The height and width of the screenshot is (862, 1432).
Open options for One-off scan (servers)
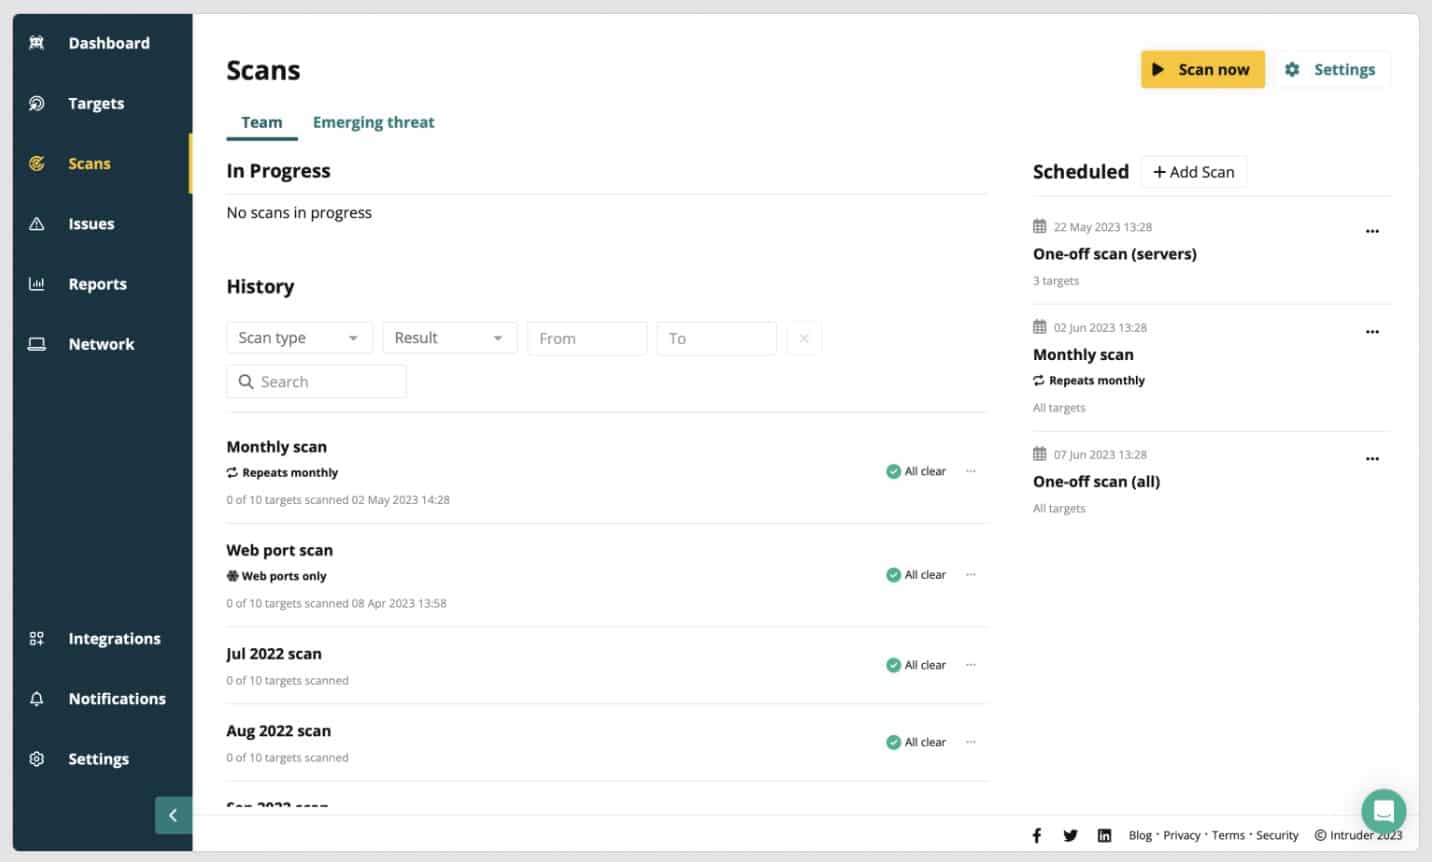[x=1372, y=231]
